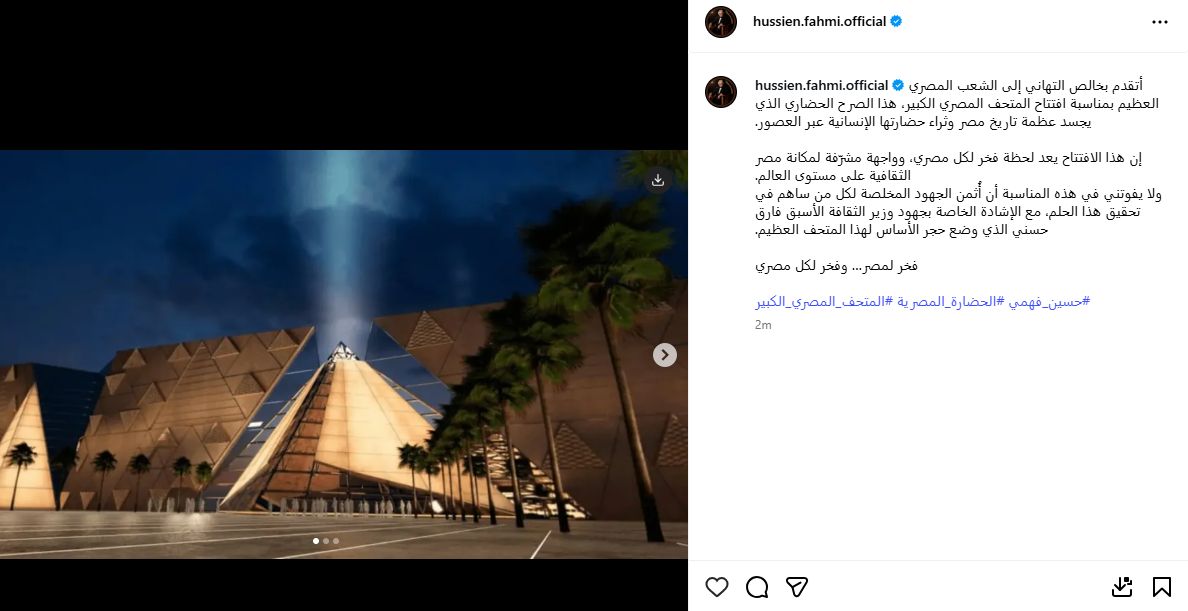Image resolution: width=1188 pixels, height=611 pixels.
Task: Select the third carousel dot indicator
Action: pyautogui.click(x=336, y=541)
